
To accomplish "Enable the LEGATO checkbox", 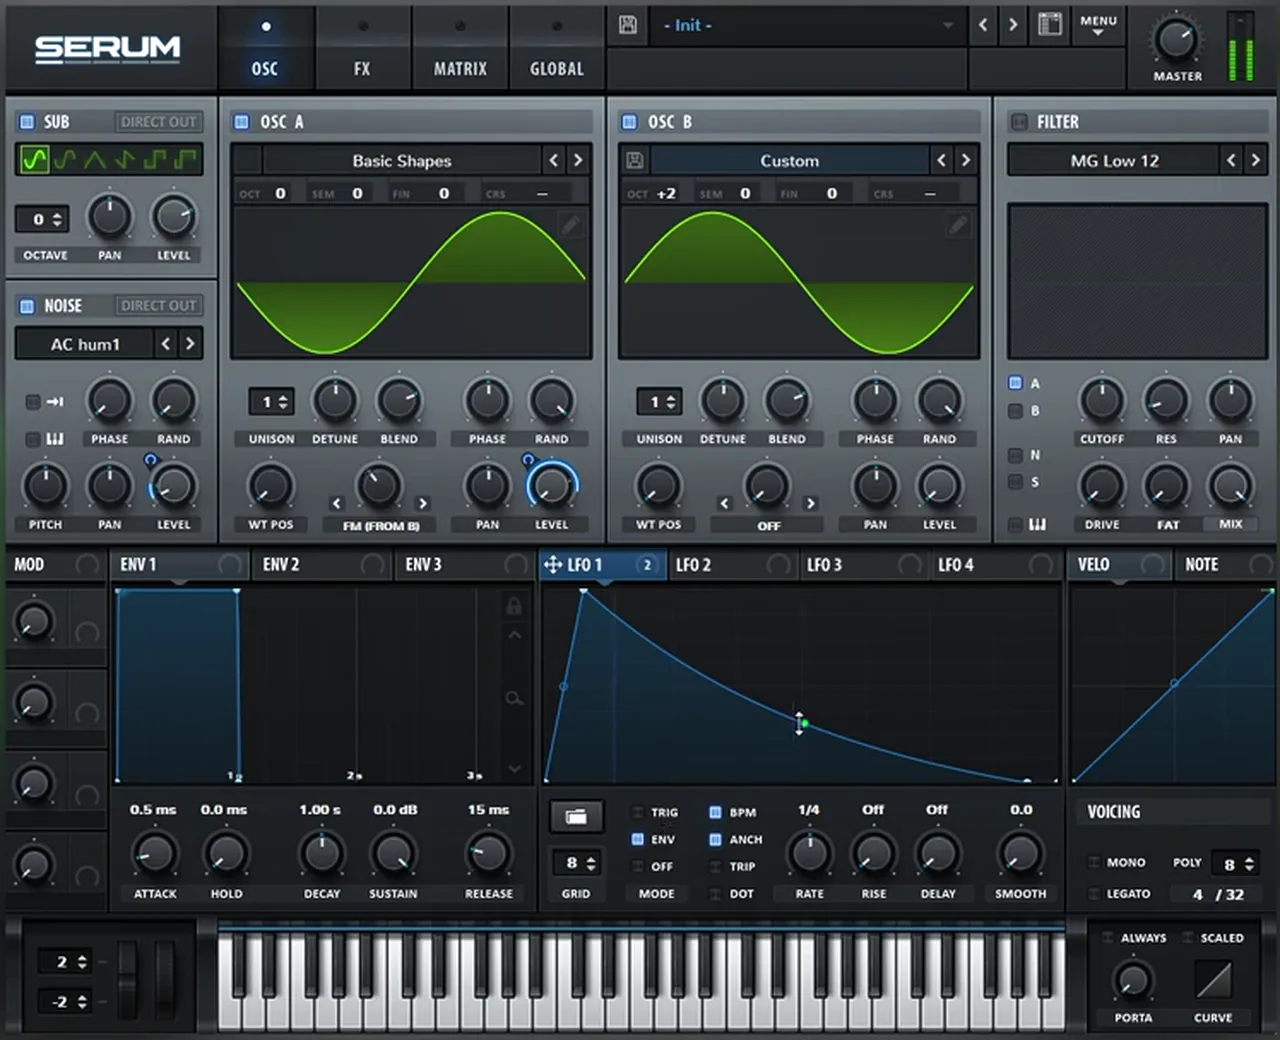I will (x=1094, y=894).
